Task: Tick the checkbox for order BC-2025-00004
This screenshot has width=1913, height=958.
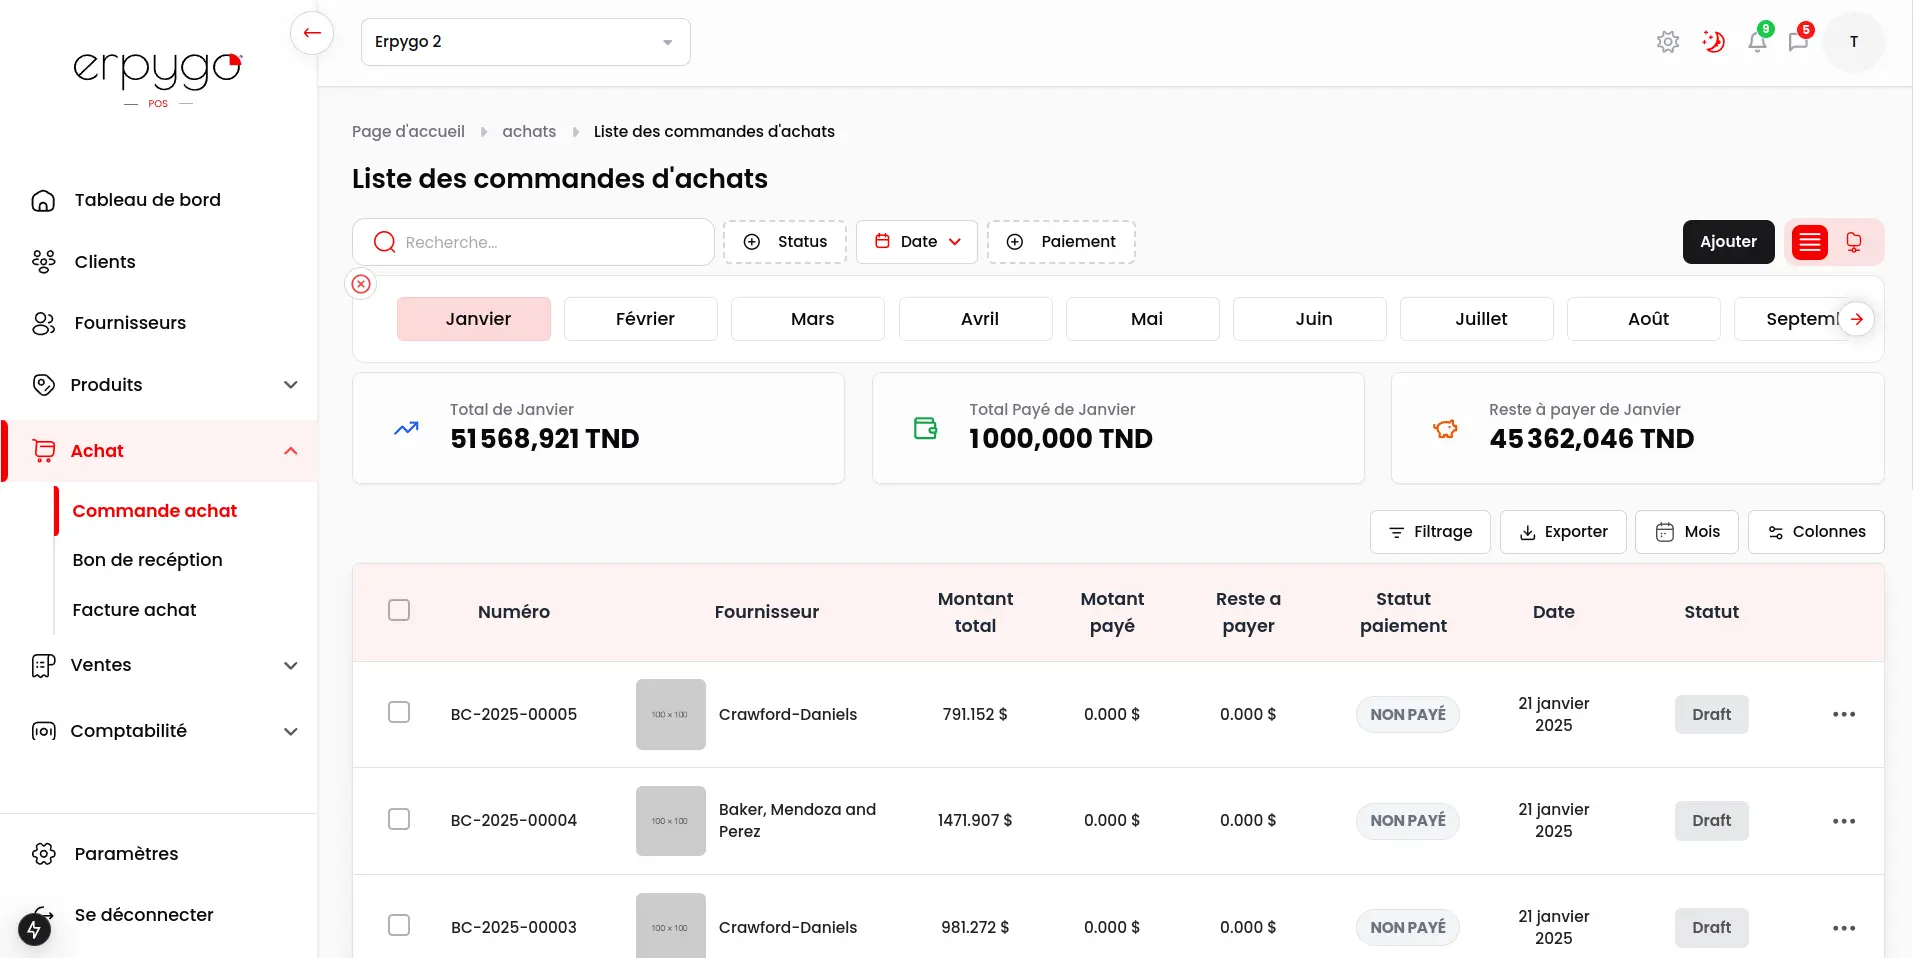Action: (x=399, y=819)
